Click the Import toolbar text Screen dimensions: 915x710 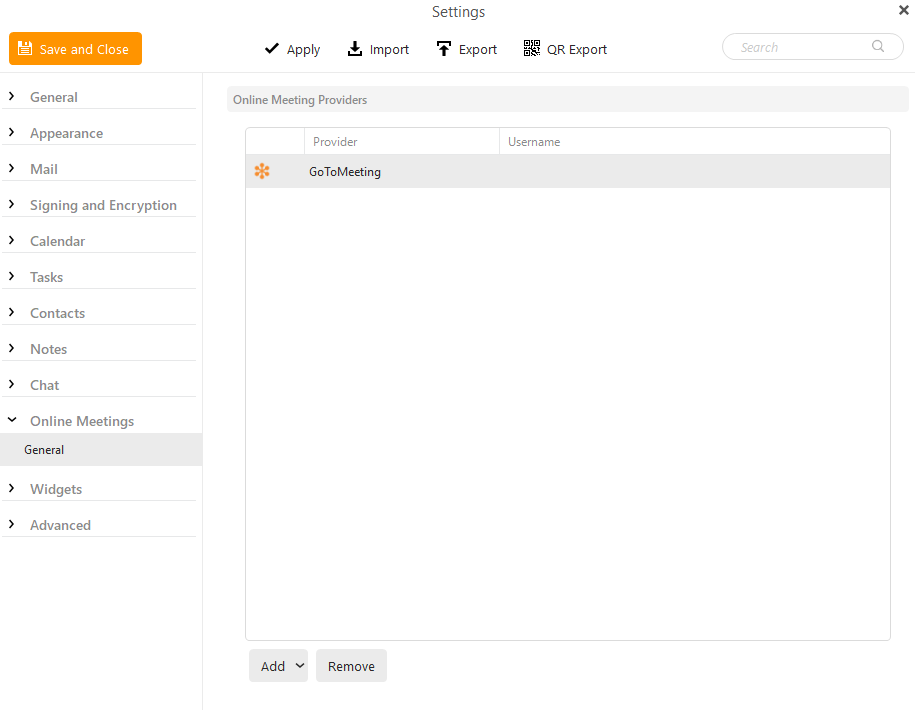click(x=389, y=50)
